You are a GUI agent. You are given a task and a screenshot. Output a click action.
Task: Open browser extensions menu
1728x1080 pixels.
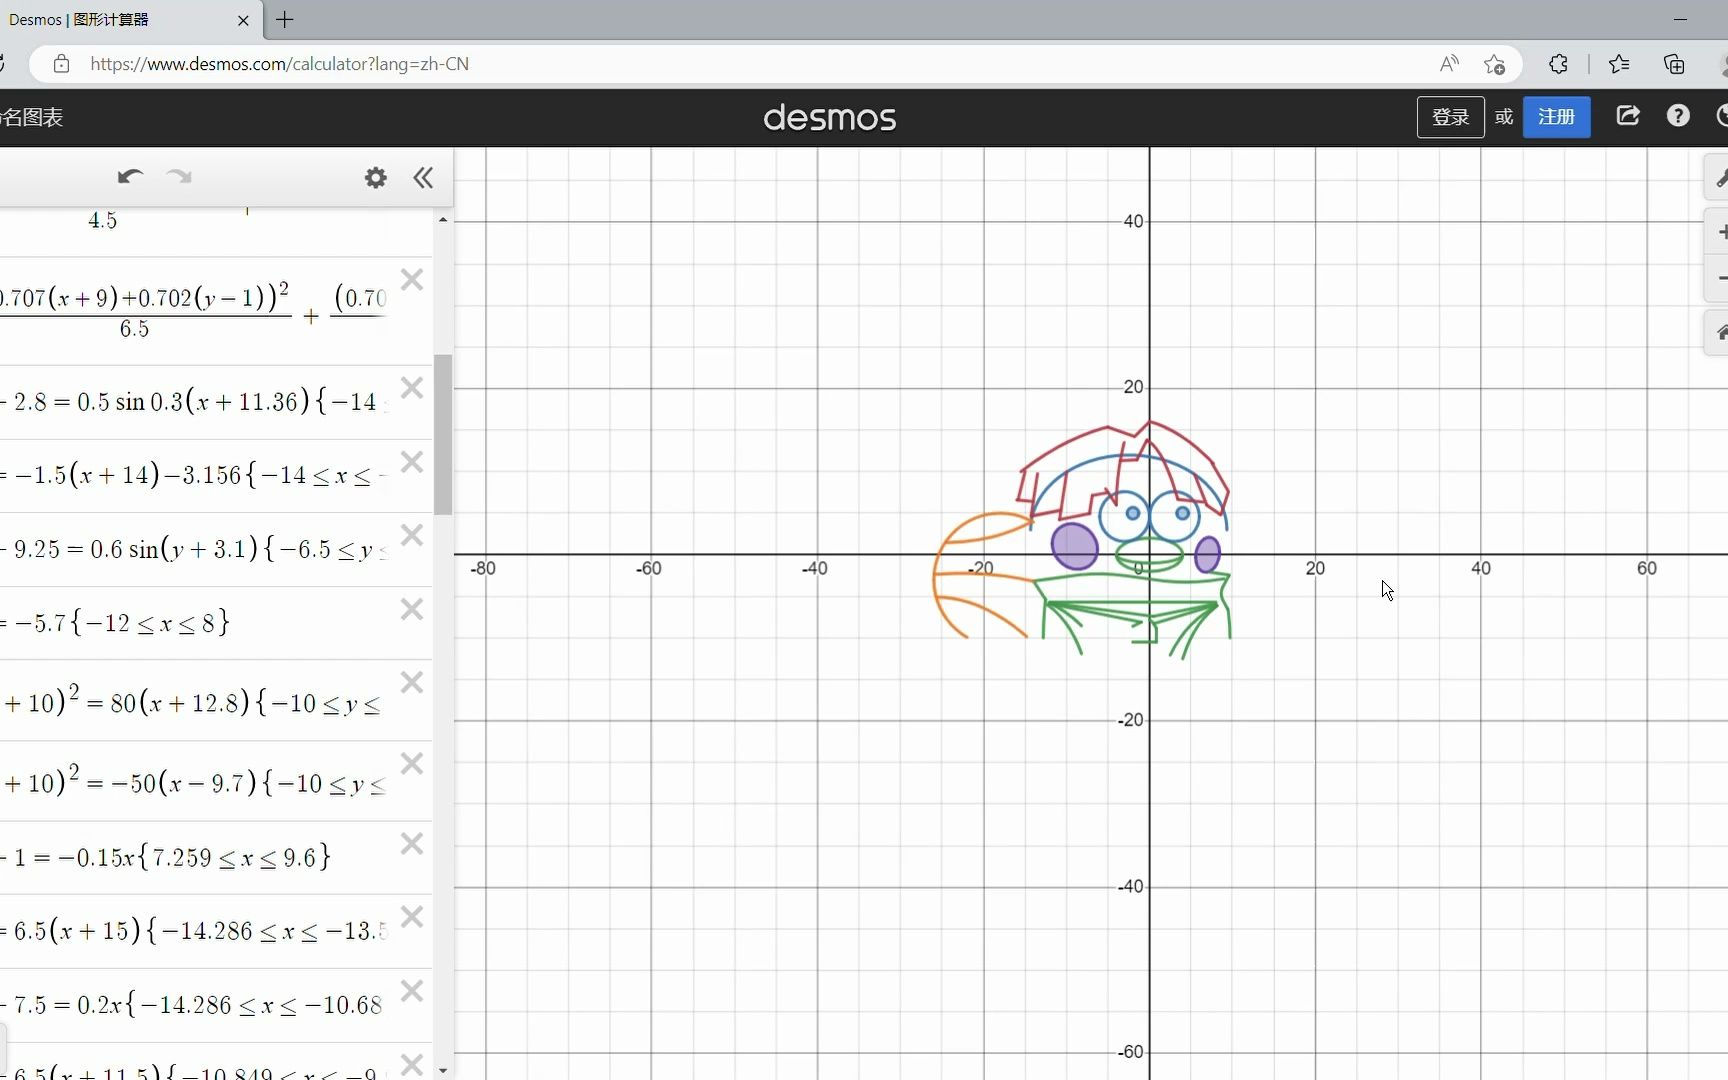tap(1557, 63)
